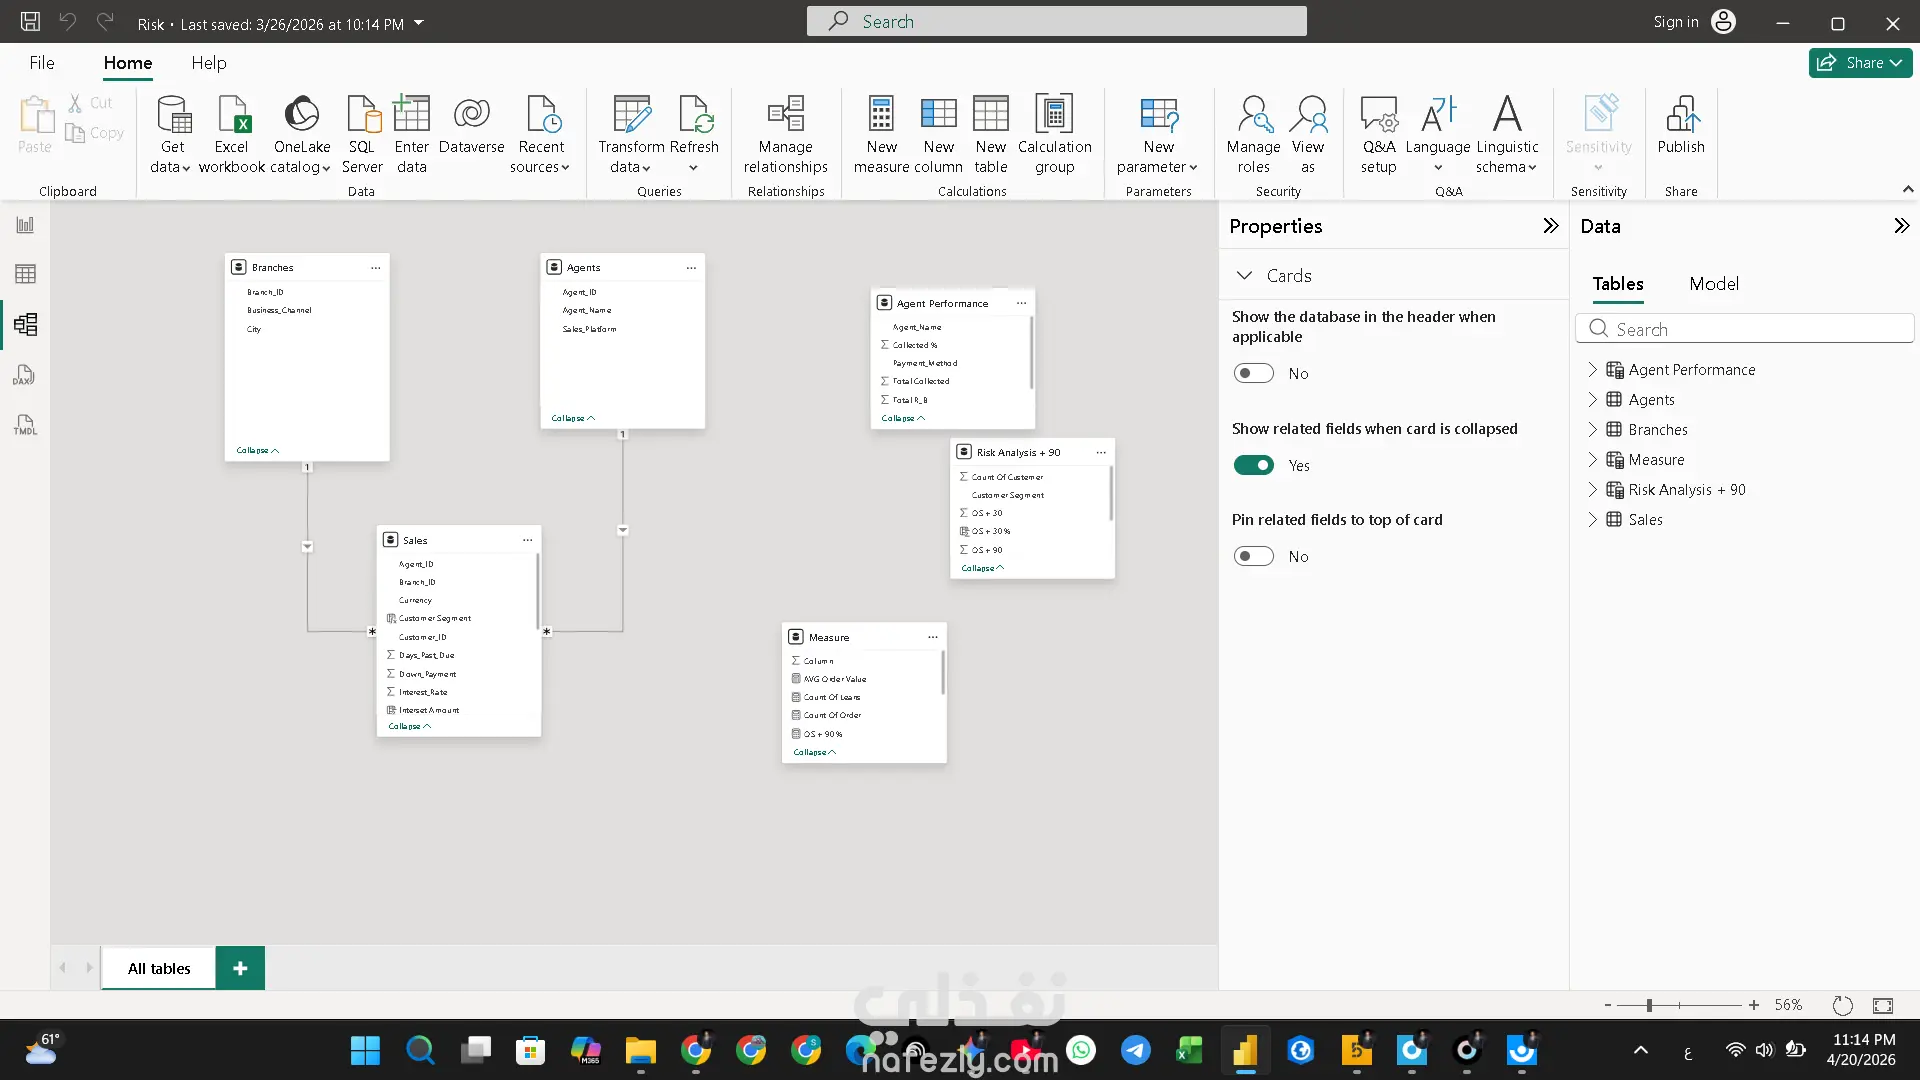Publish the report
This screenshot has width=1920, height=1080.
click(x=1681, y=125)
